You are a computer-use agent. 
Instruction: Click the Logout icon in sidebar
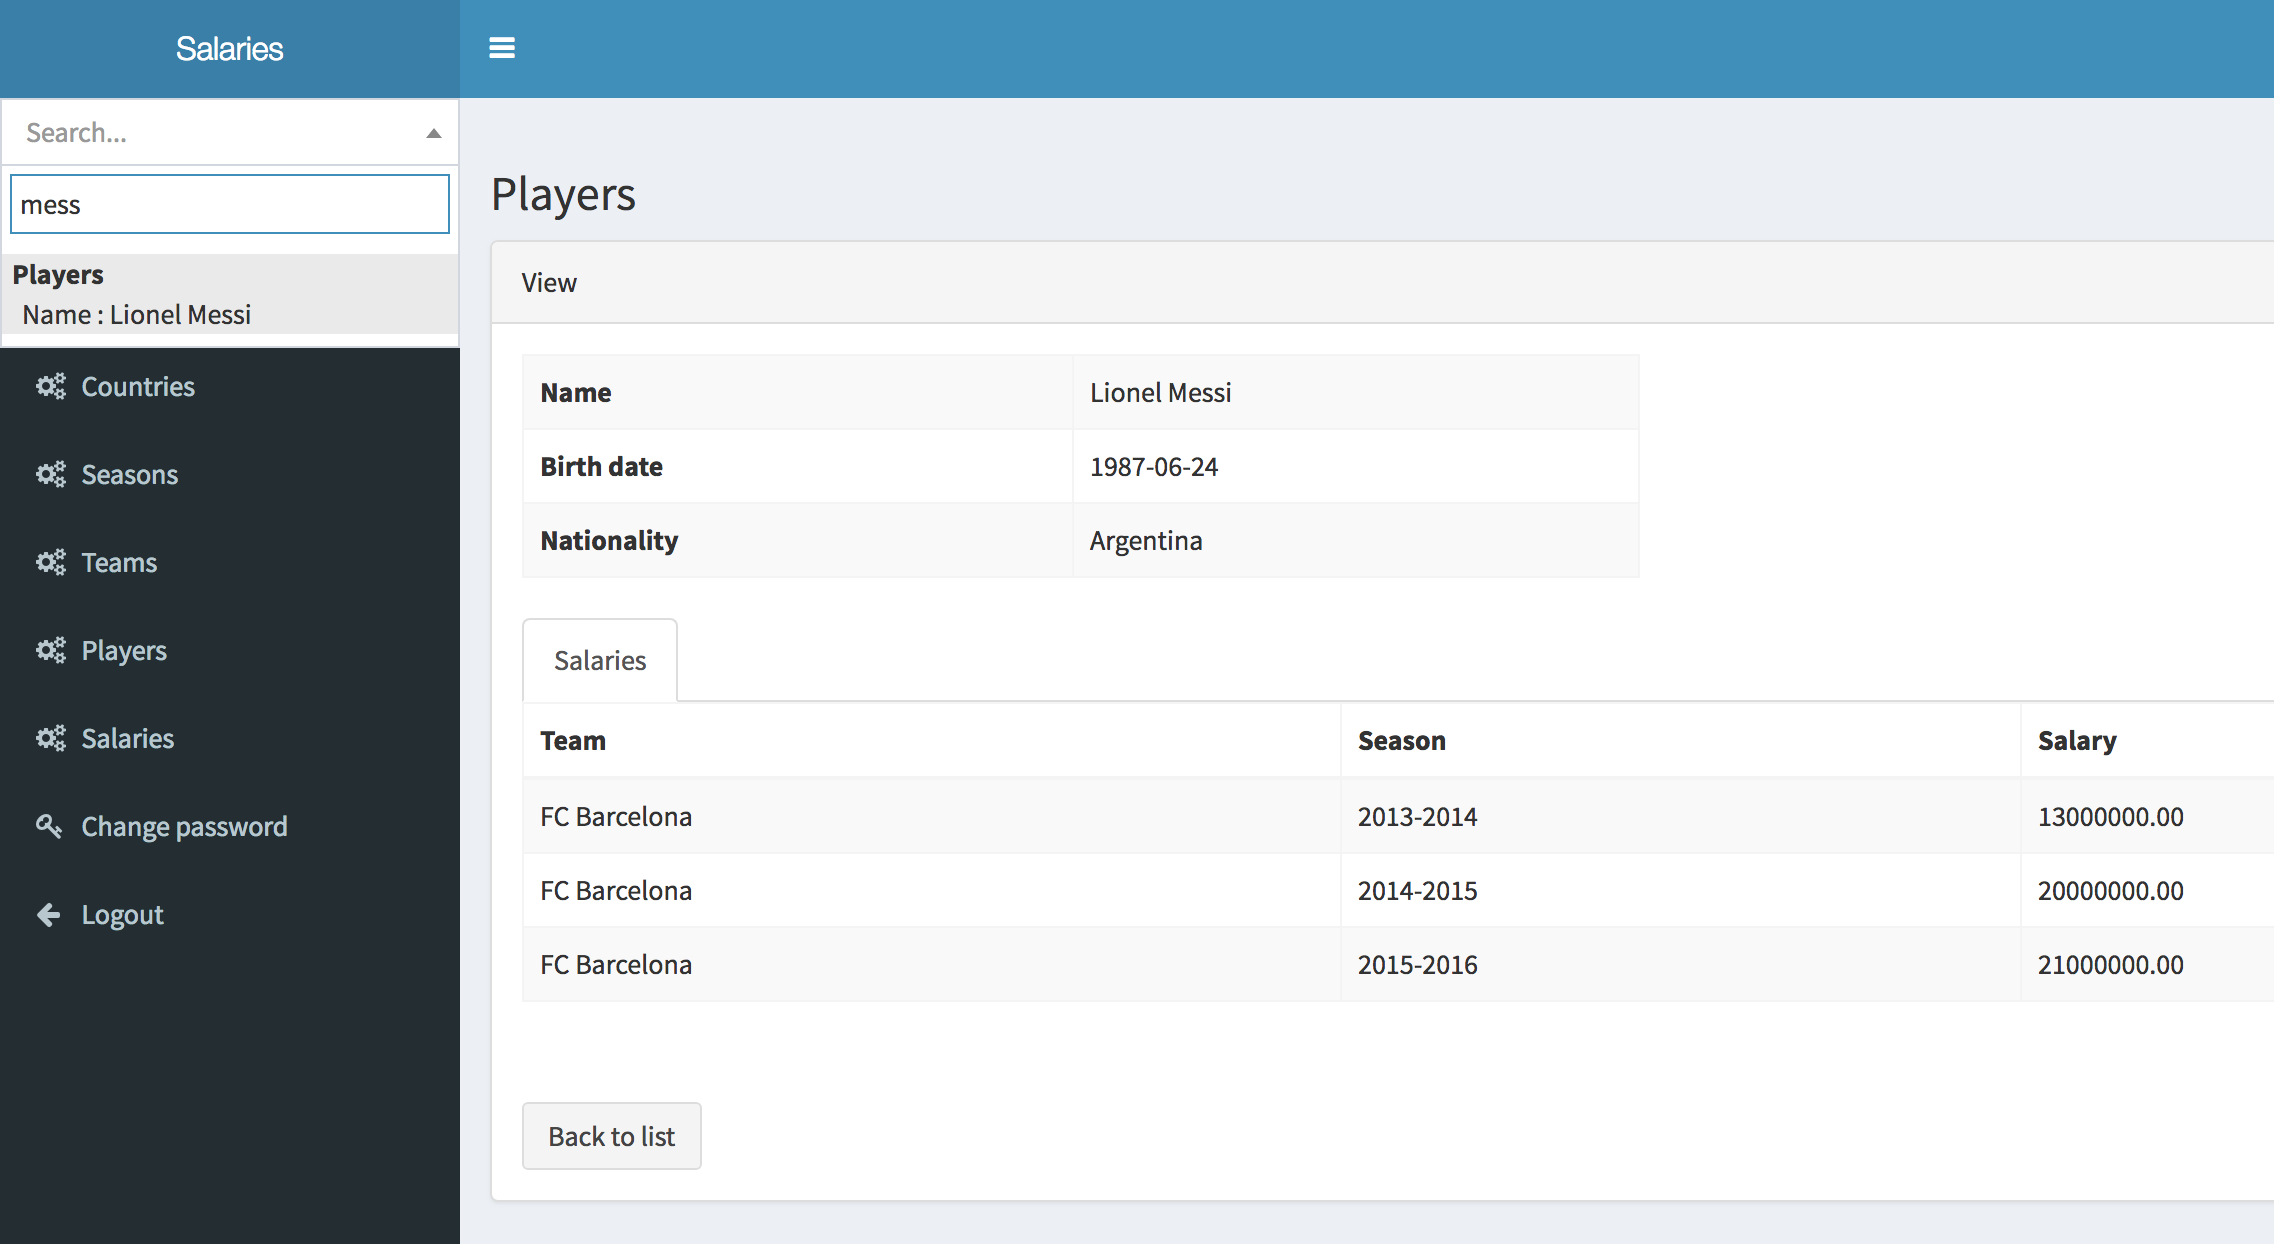tap(44, 915)
